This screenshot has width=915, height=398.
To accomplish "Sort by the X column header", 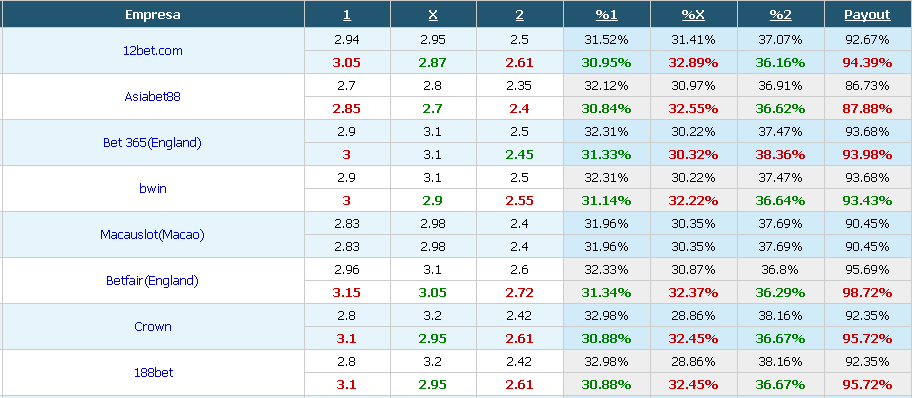I will pos(433,15).
